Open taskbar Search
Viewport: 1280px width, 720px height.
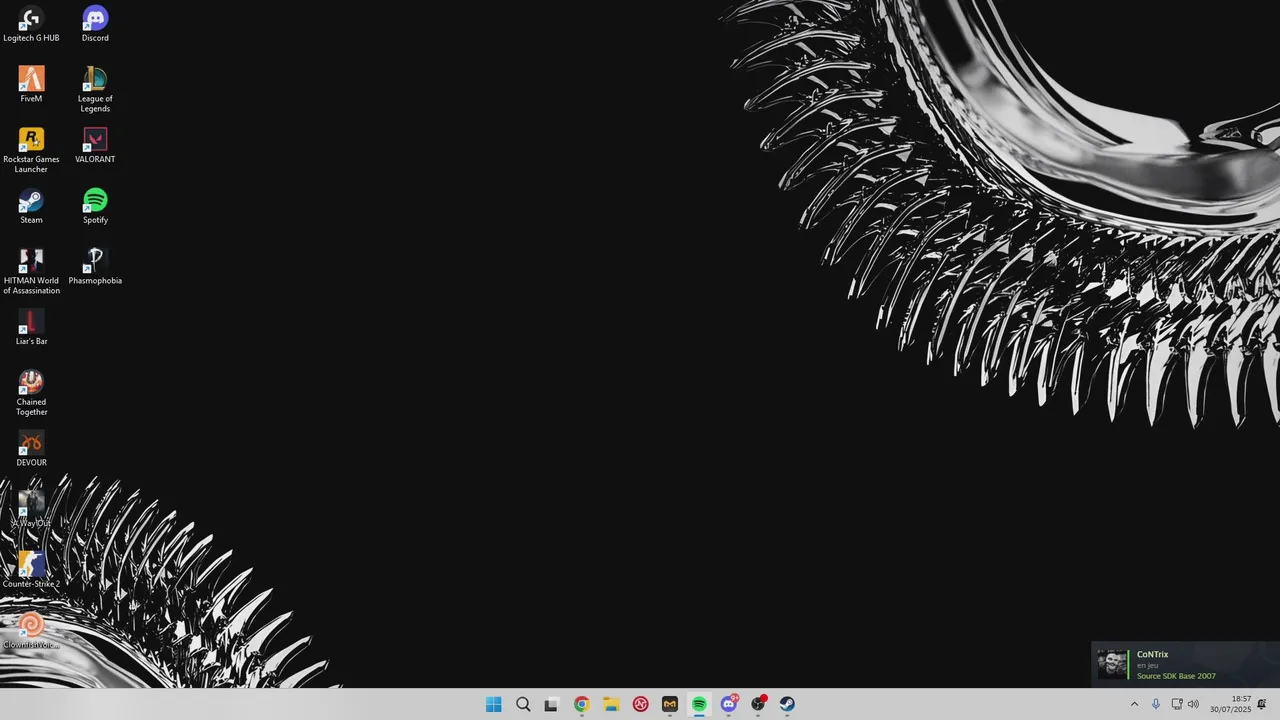(523, 704)
